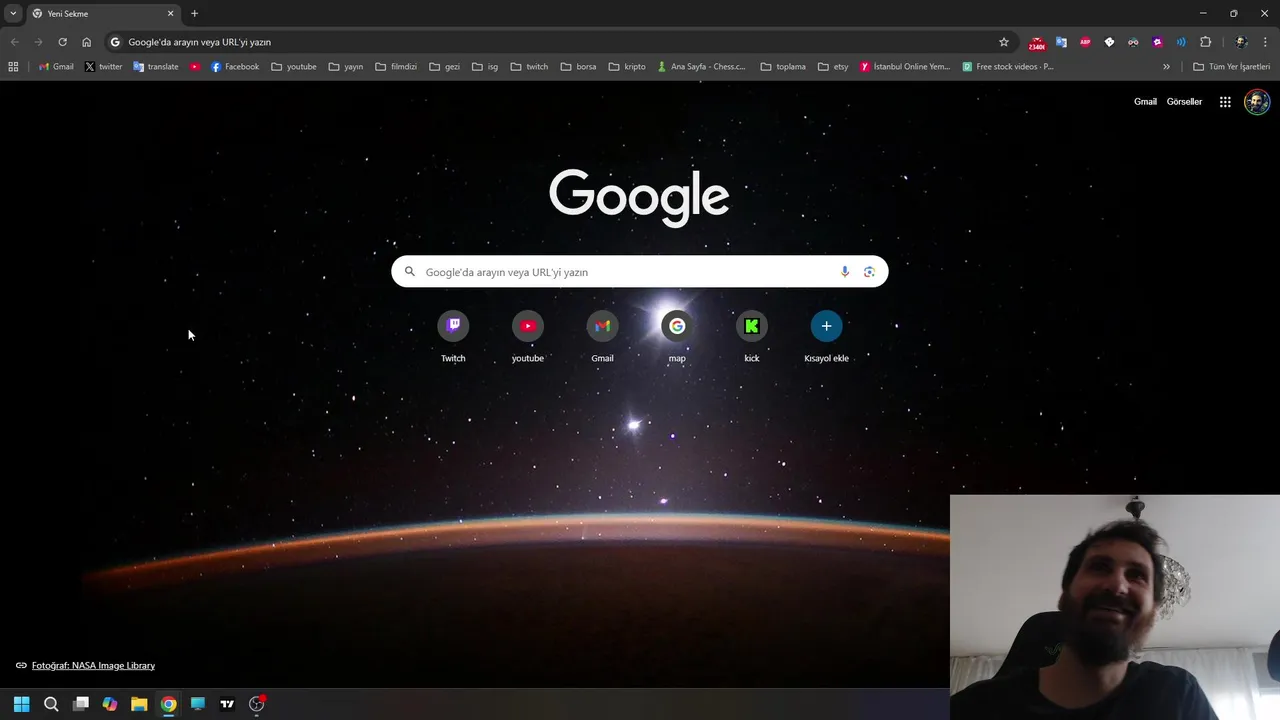Close the Yeni Sekme tab
This screenshot has width=1280, height=720.
pos(170,14)
